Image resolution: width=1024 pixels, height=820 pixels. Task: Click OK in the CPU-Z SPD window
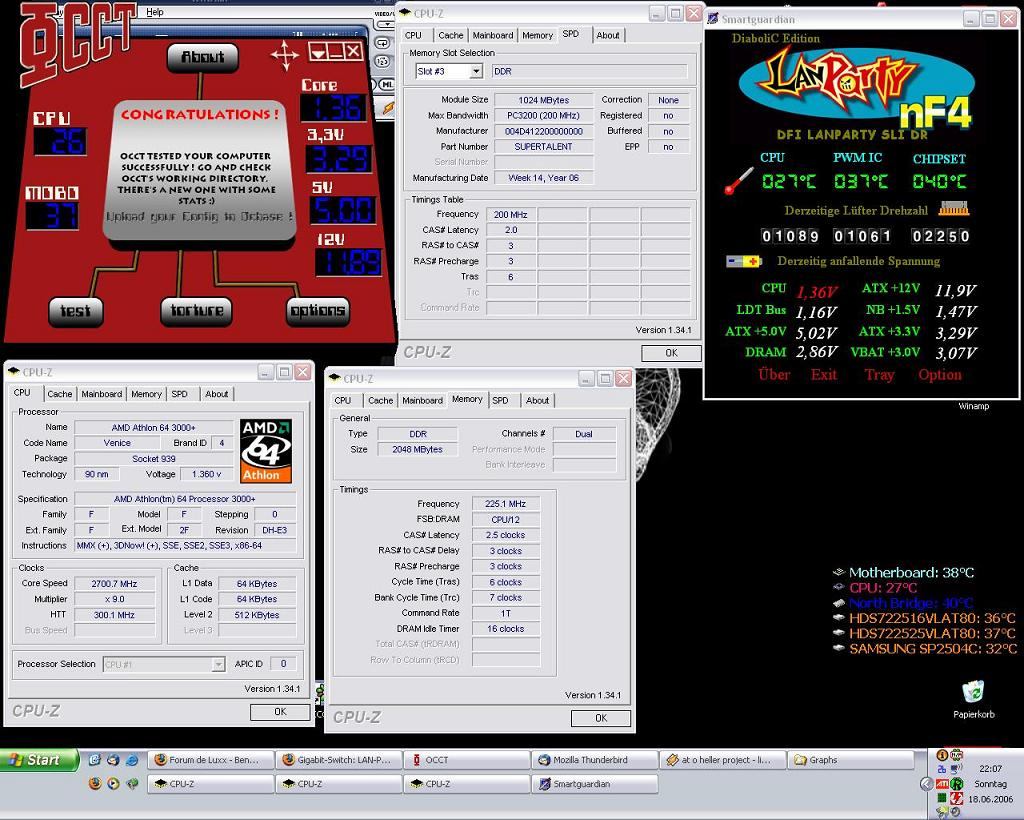pos(671,353)
